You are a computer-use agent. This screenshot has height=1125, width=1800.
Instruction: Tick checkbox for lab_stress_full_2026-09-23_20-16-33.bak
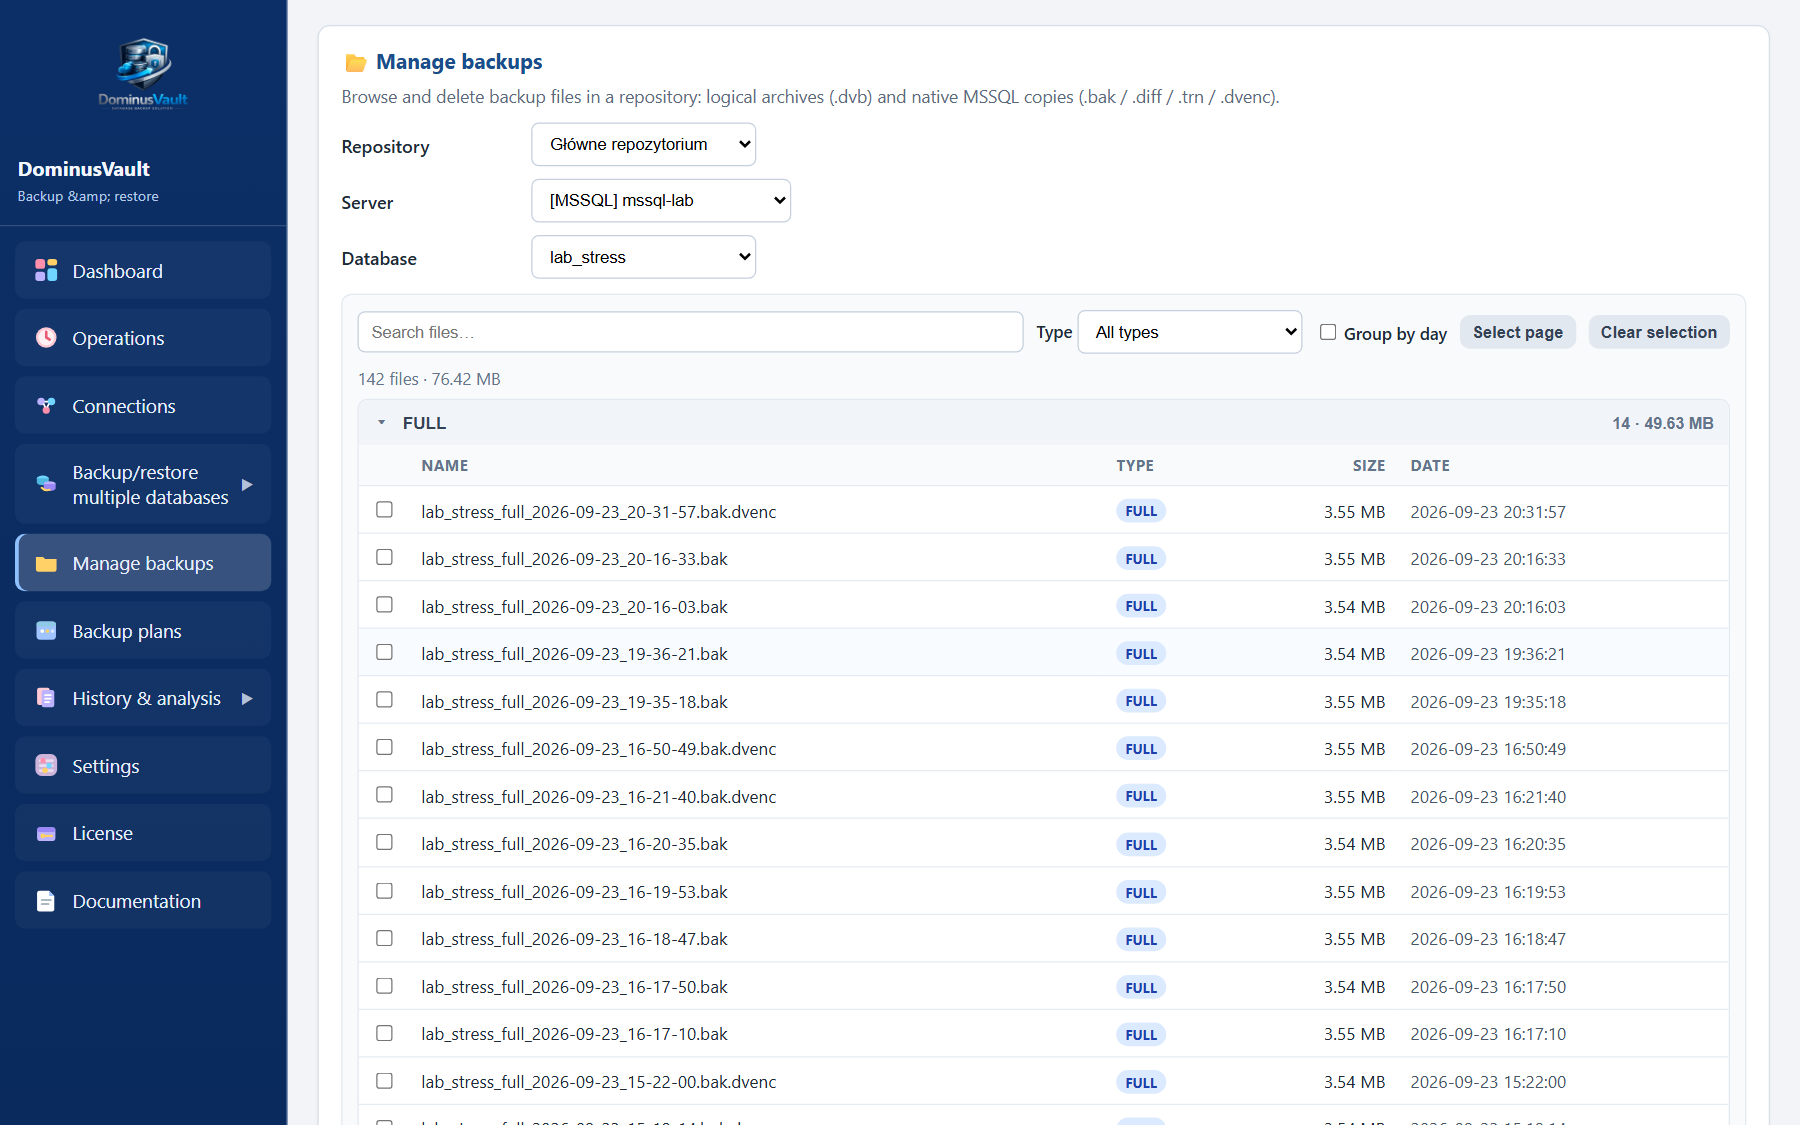pyautogui.click(x=384, y=557)
